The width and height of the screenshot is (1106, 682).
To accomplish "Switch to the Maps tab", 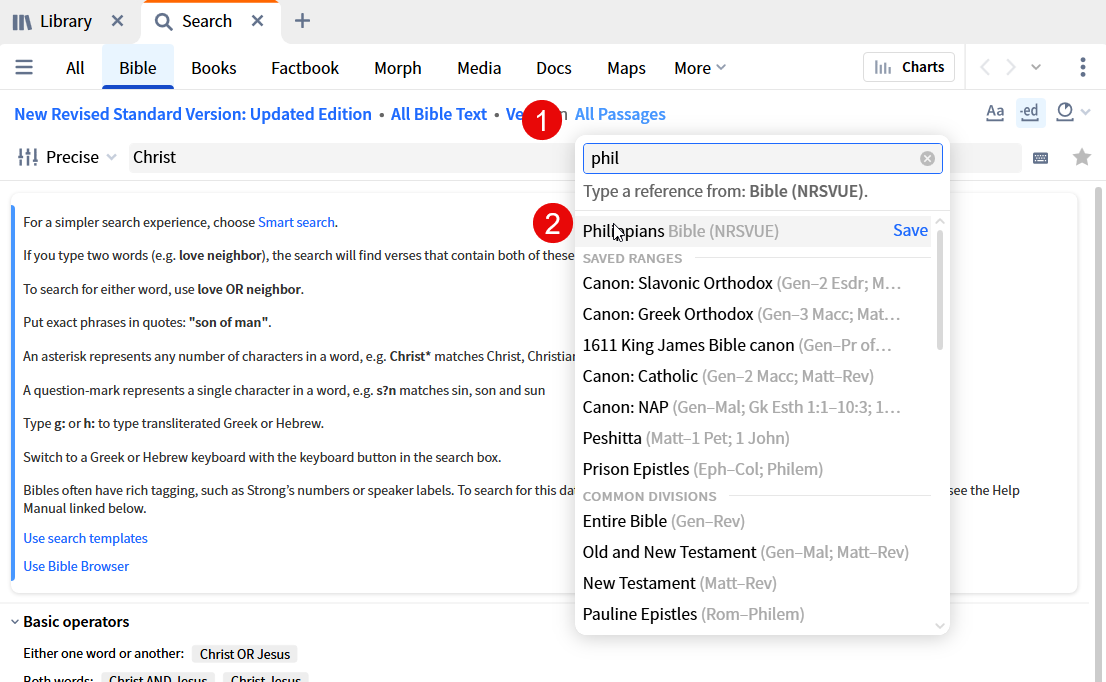I will pos(626,68).
